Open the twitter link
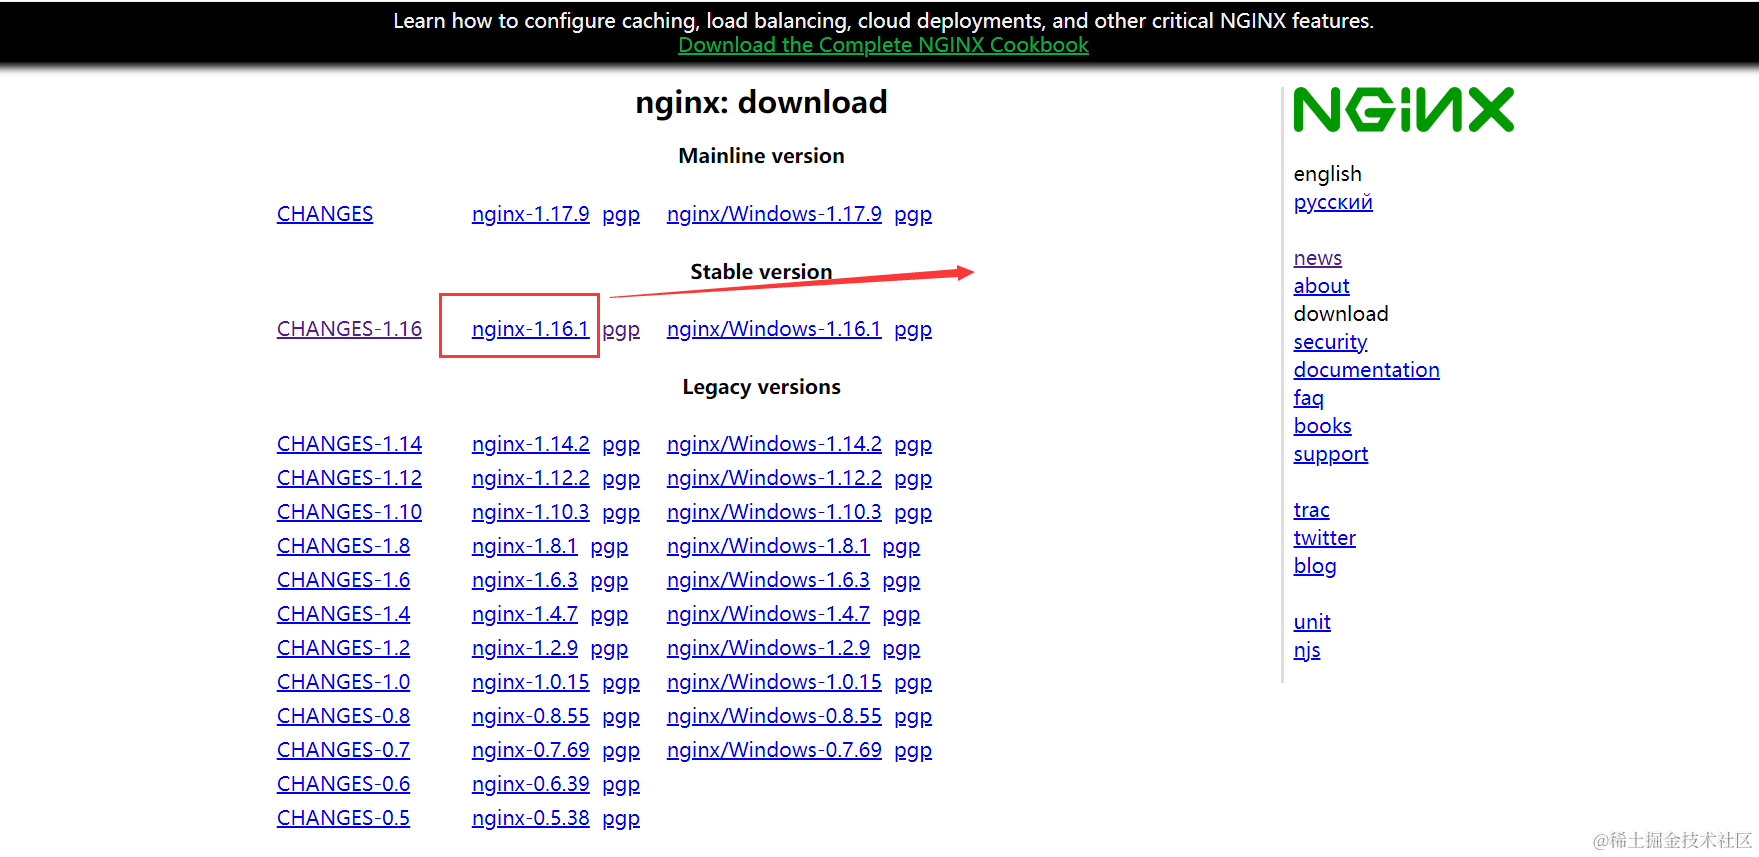The image size is (1759, 857). pos(1325,538)
